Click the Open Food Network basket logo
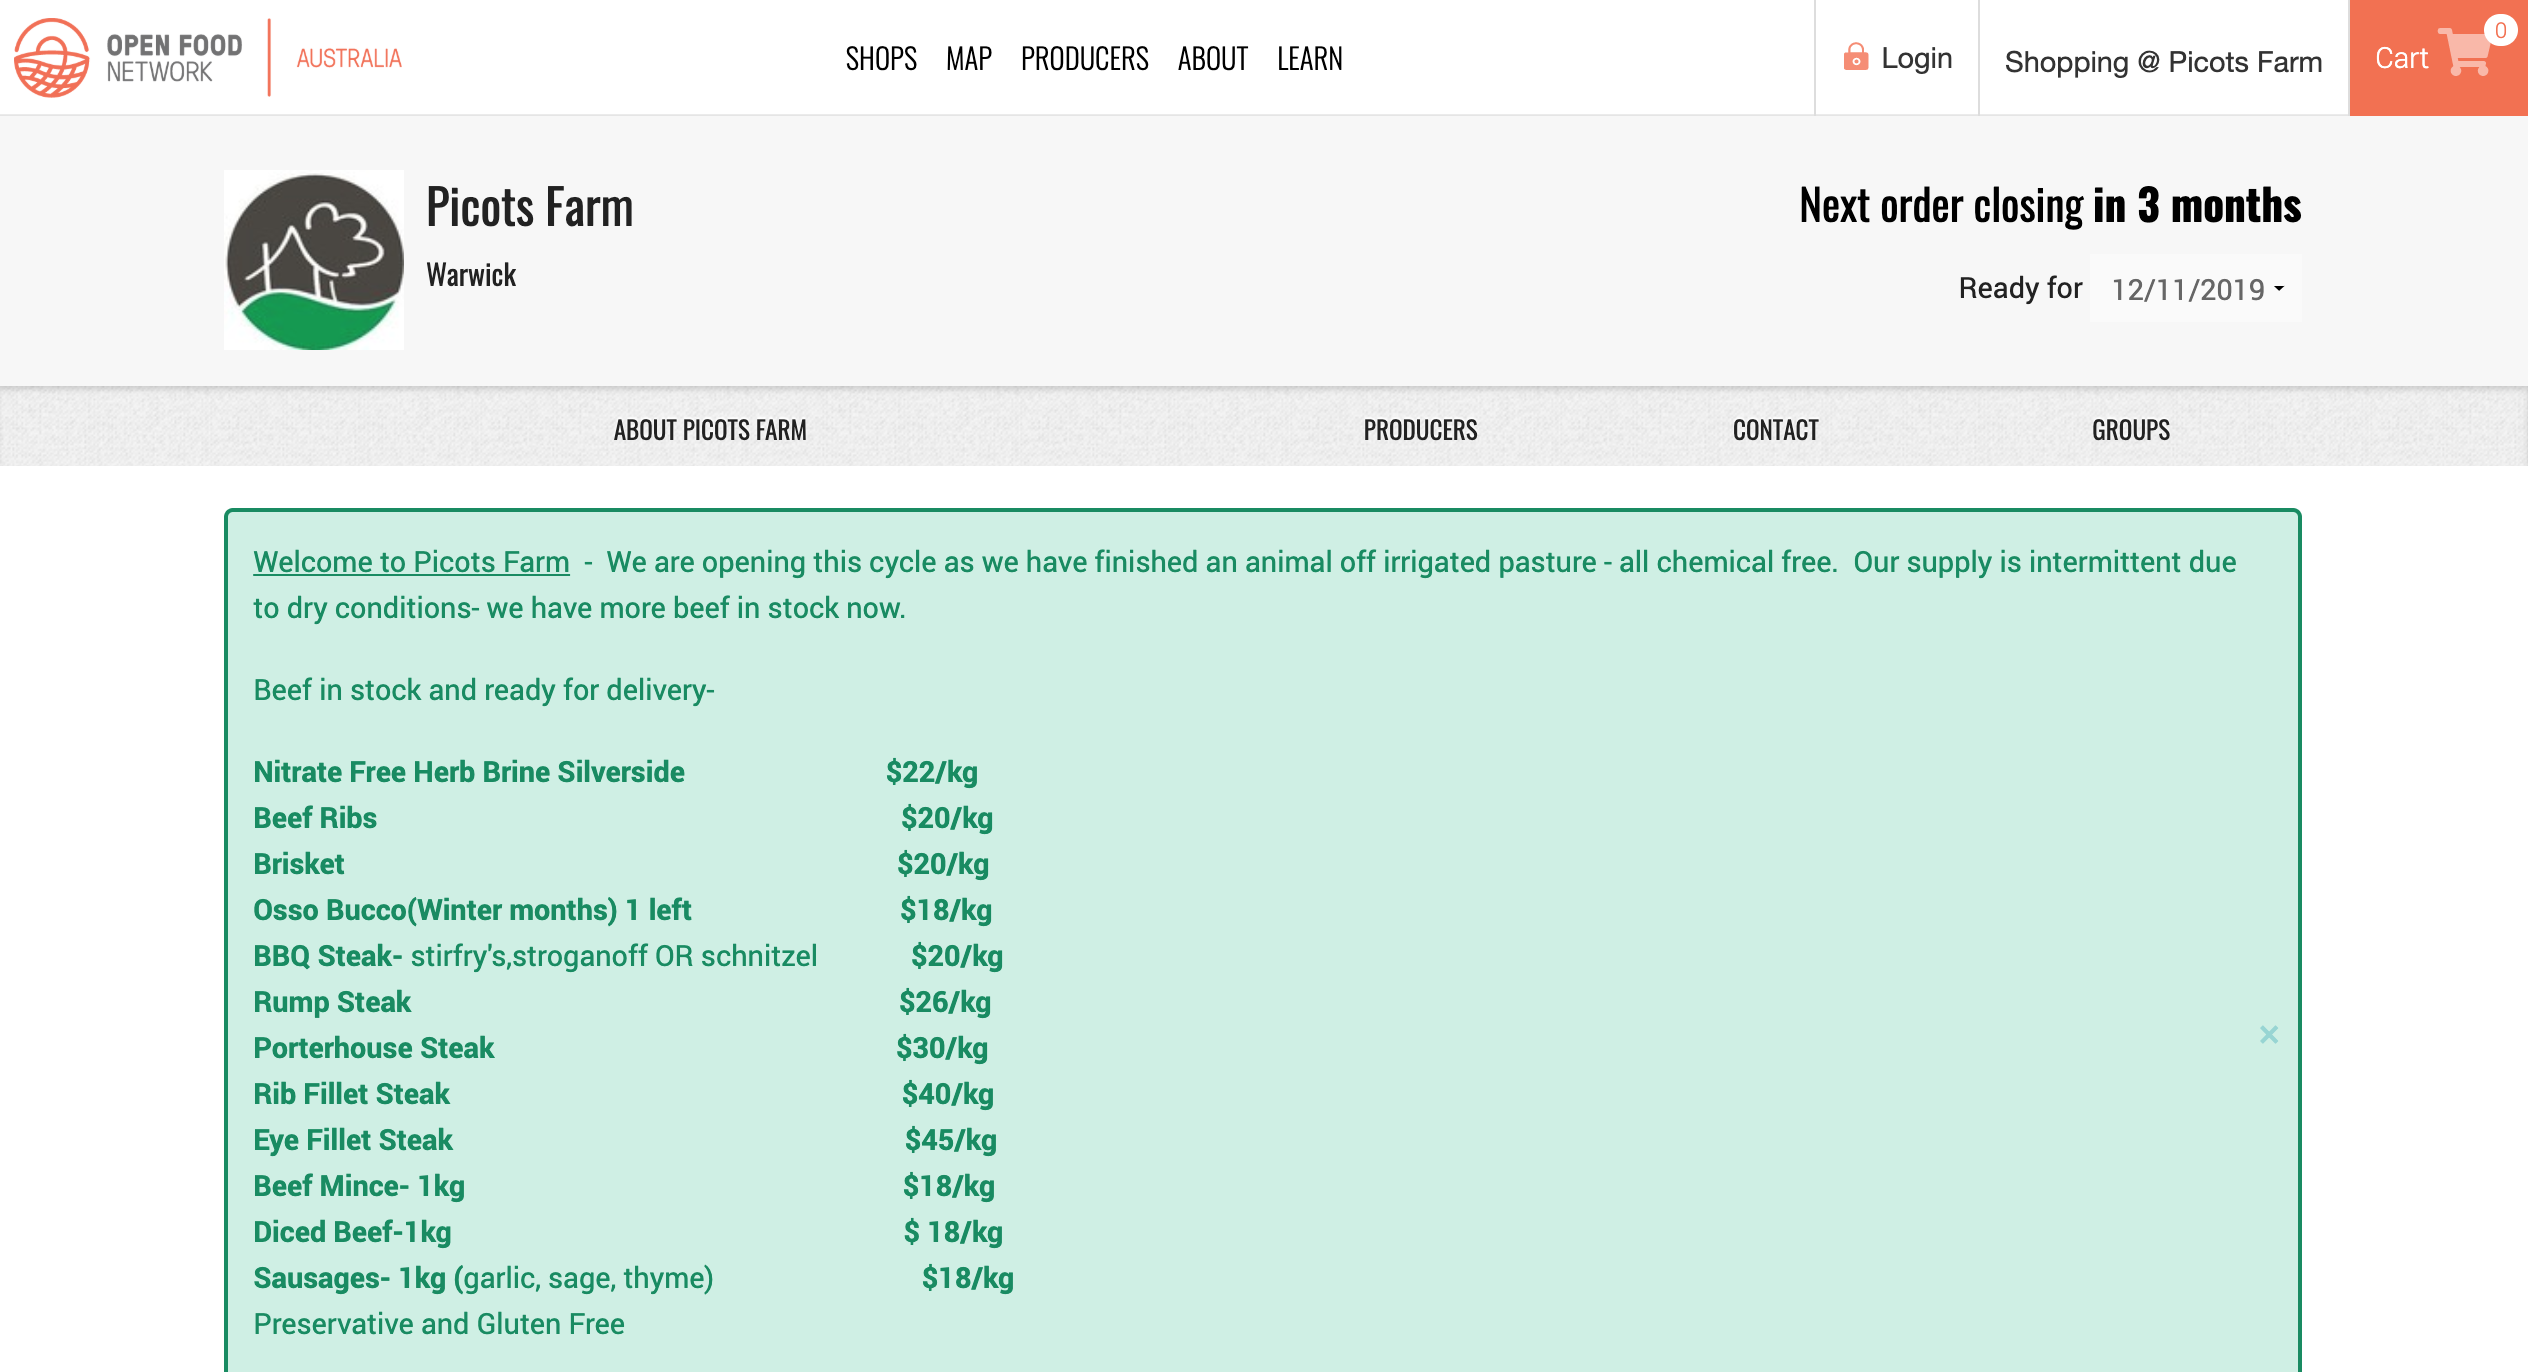The height and width of the screenshot is (1372, 2528). point(52,58)
